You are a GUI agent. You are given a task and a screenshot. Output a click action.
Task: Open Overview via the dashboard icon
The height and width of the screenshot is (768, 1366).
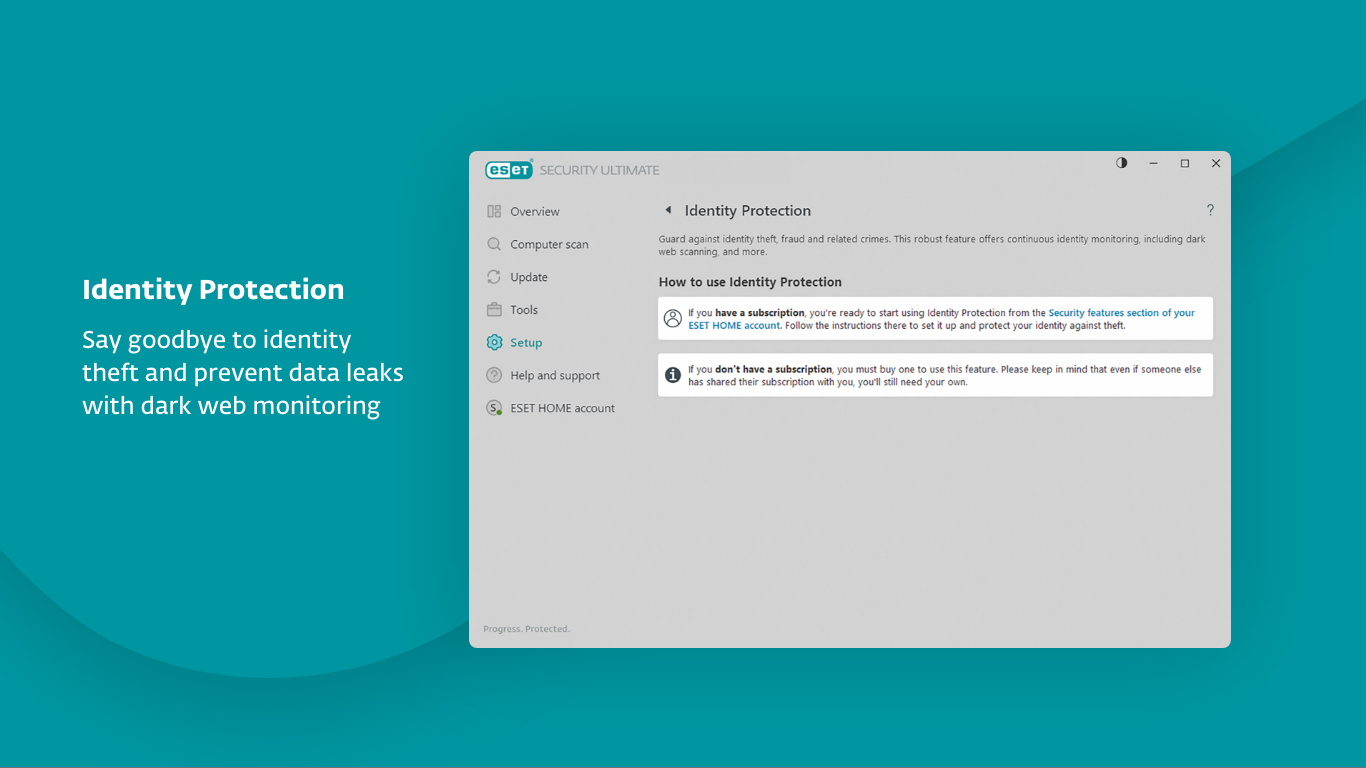[x=494, y=211]
